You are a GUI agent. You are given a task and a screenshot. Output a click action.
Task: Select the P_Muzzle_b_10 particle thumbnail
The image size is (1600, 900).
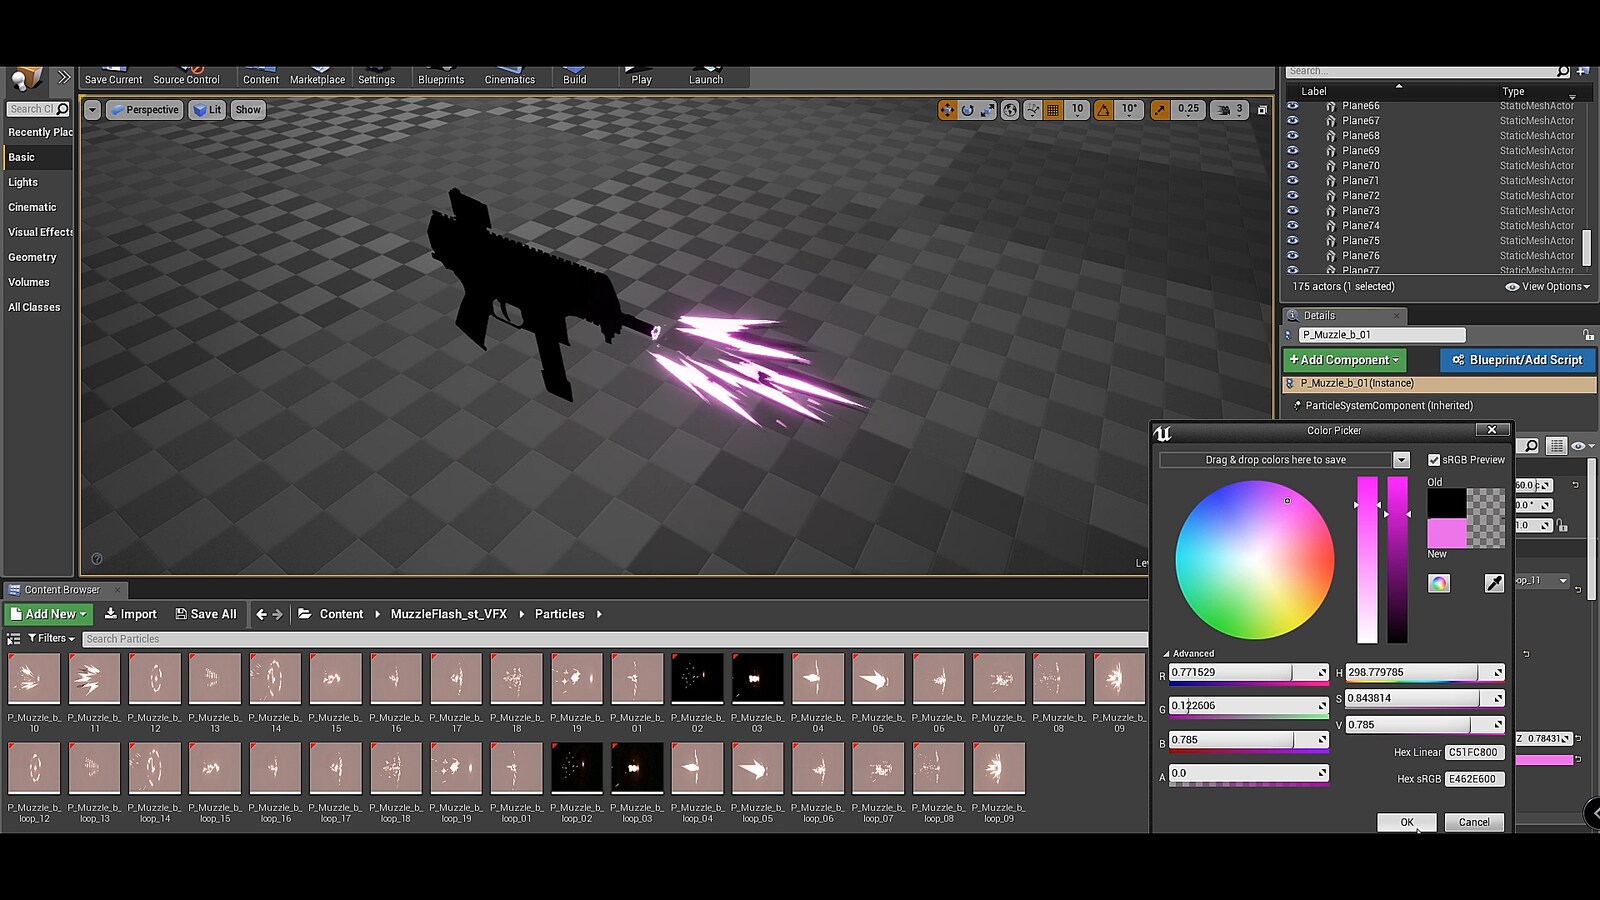tap(33, 678)
